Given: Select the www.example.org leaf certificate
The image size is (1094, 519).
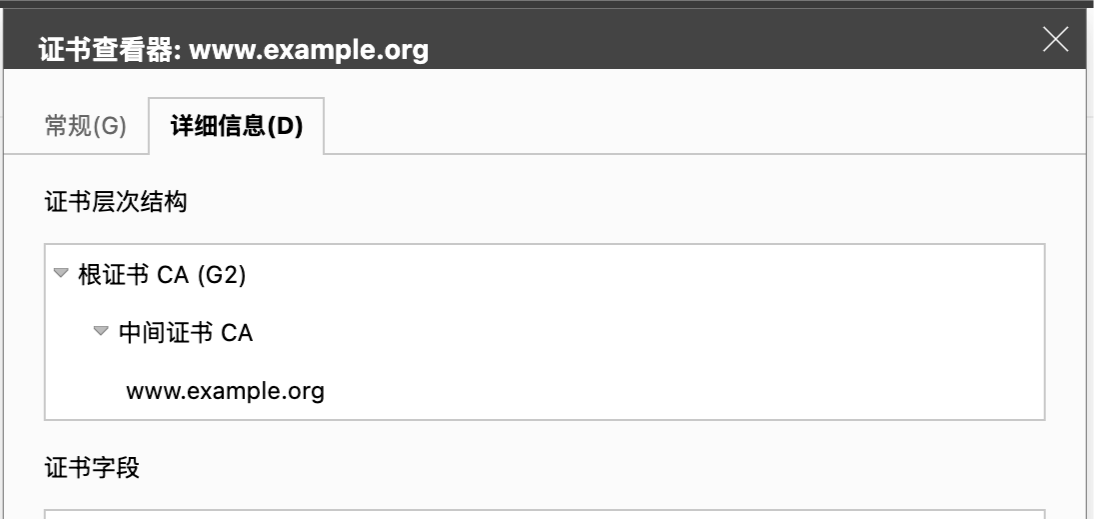Looking at the screenshot, I should 225,390.
